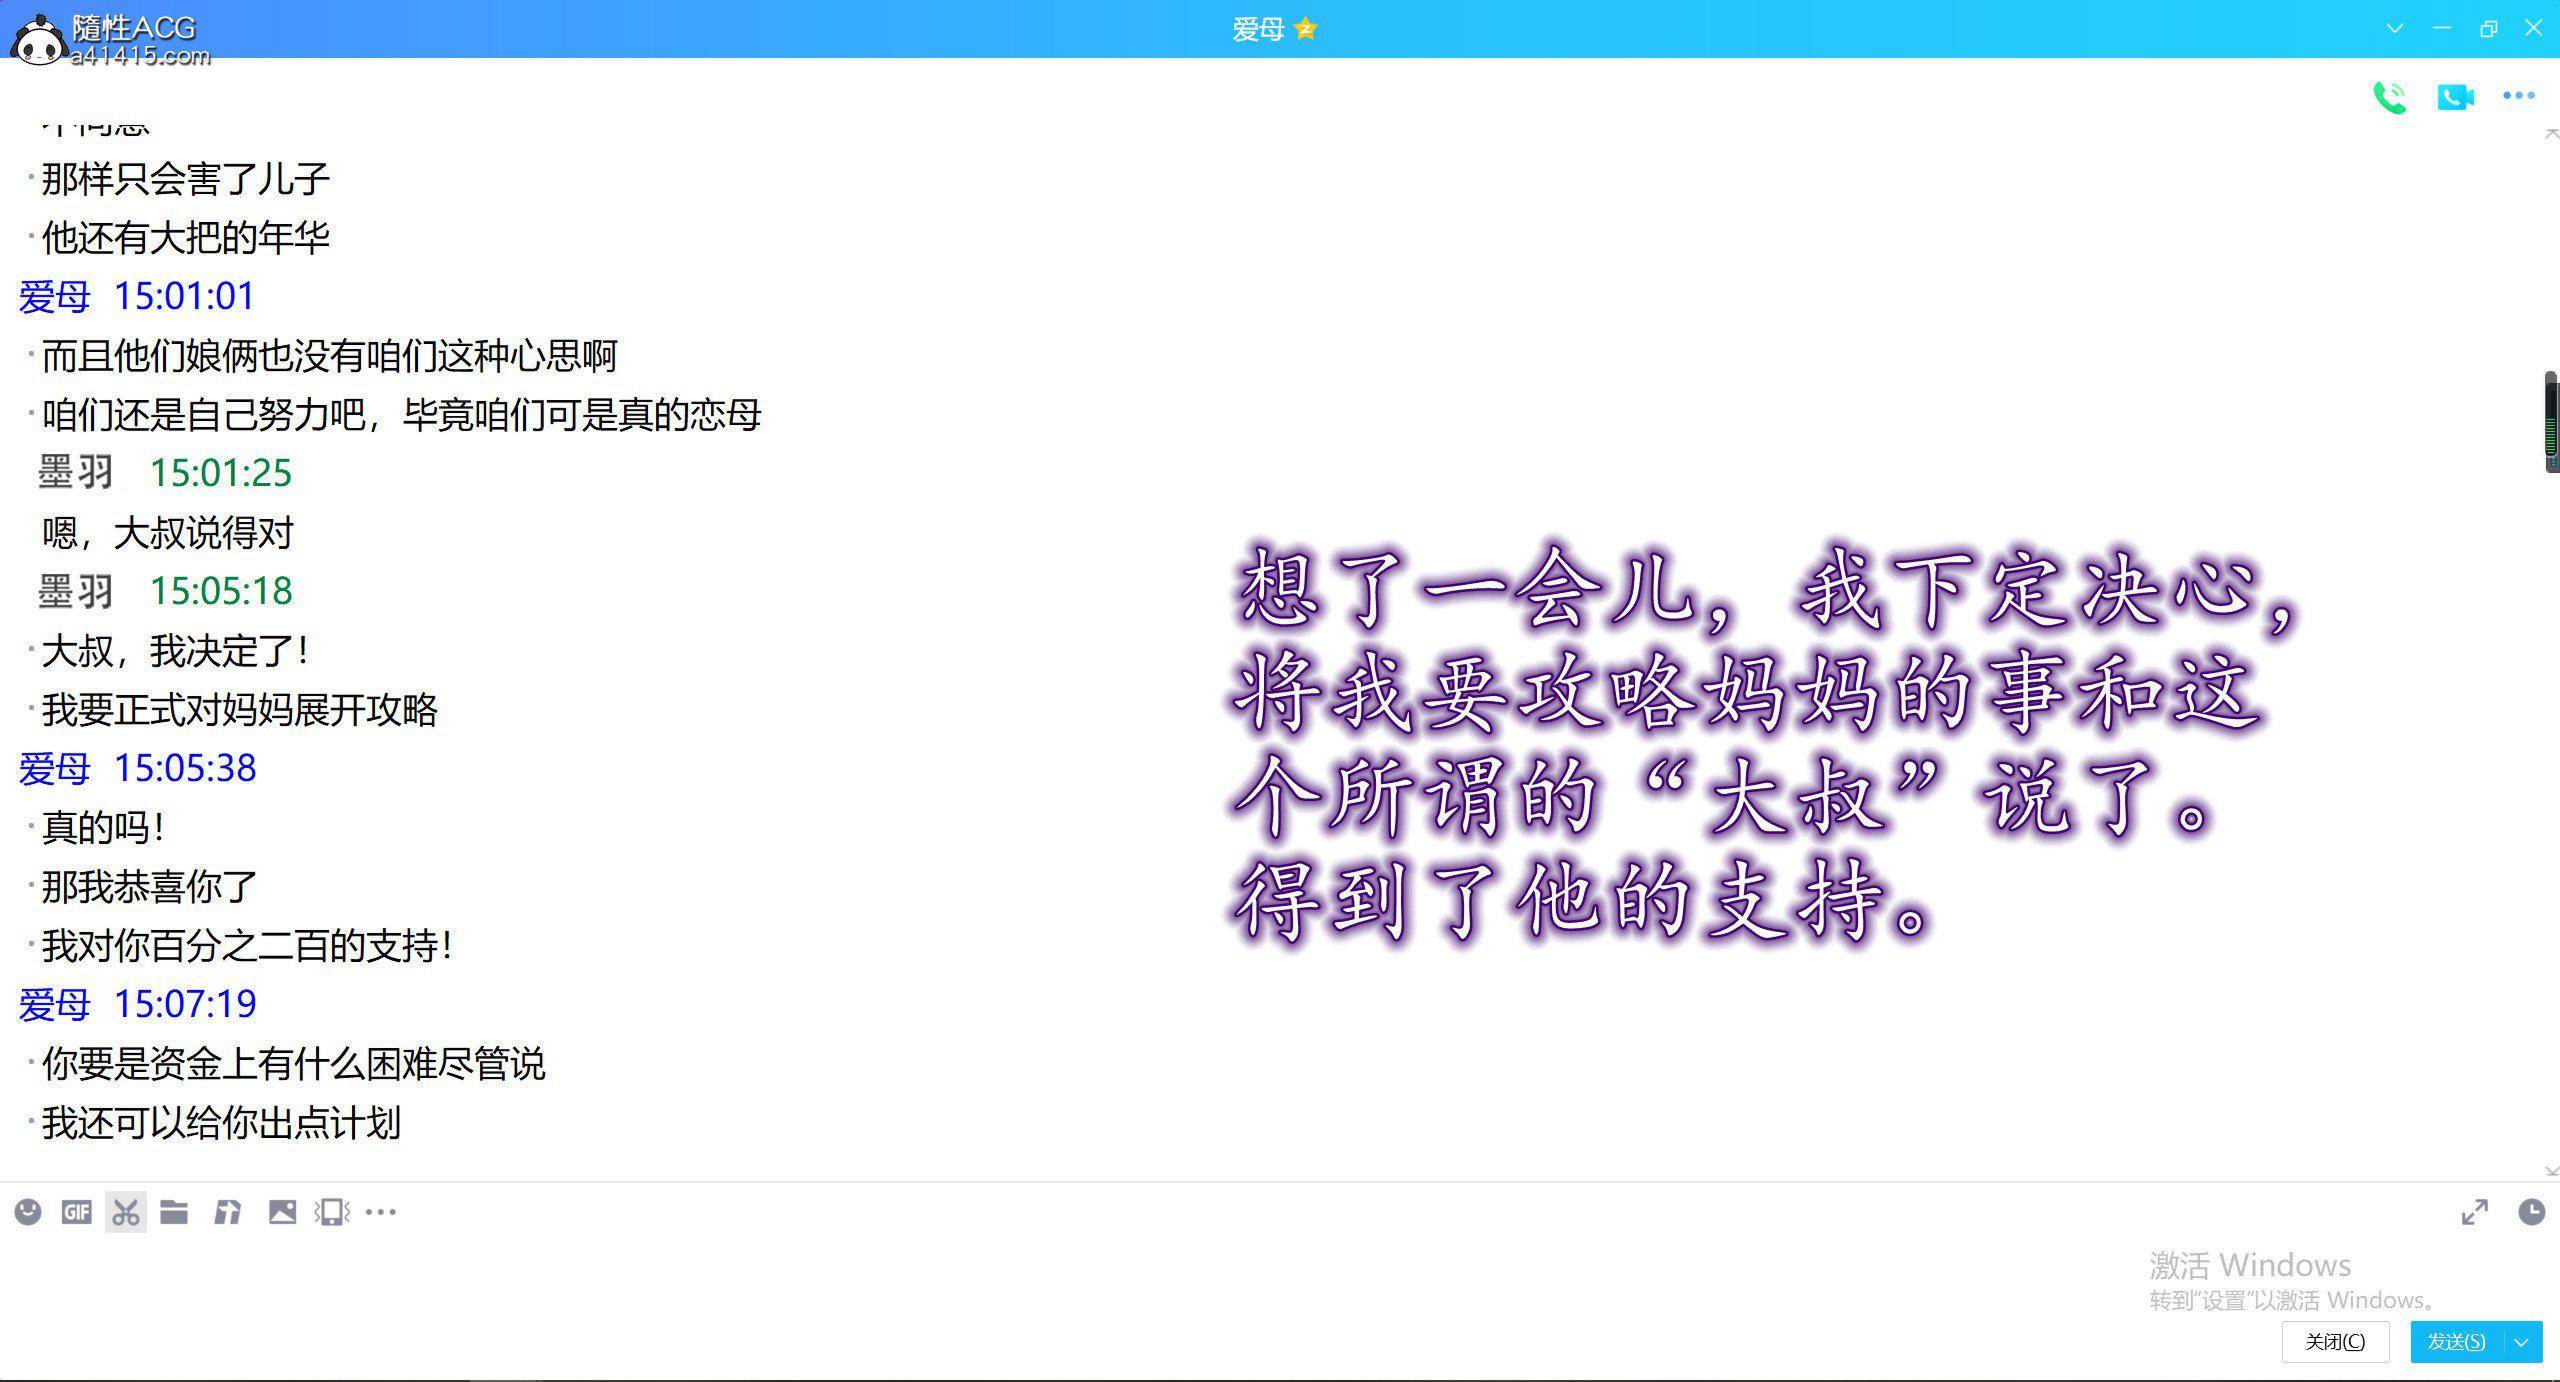
Task: Click the 关闭(C) close button
Action: pyautogui.click(x=2335, y=1342)
